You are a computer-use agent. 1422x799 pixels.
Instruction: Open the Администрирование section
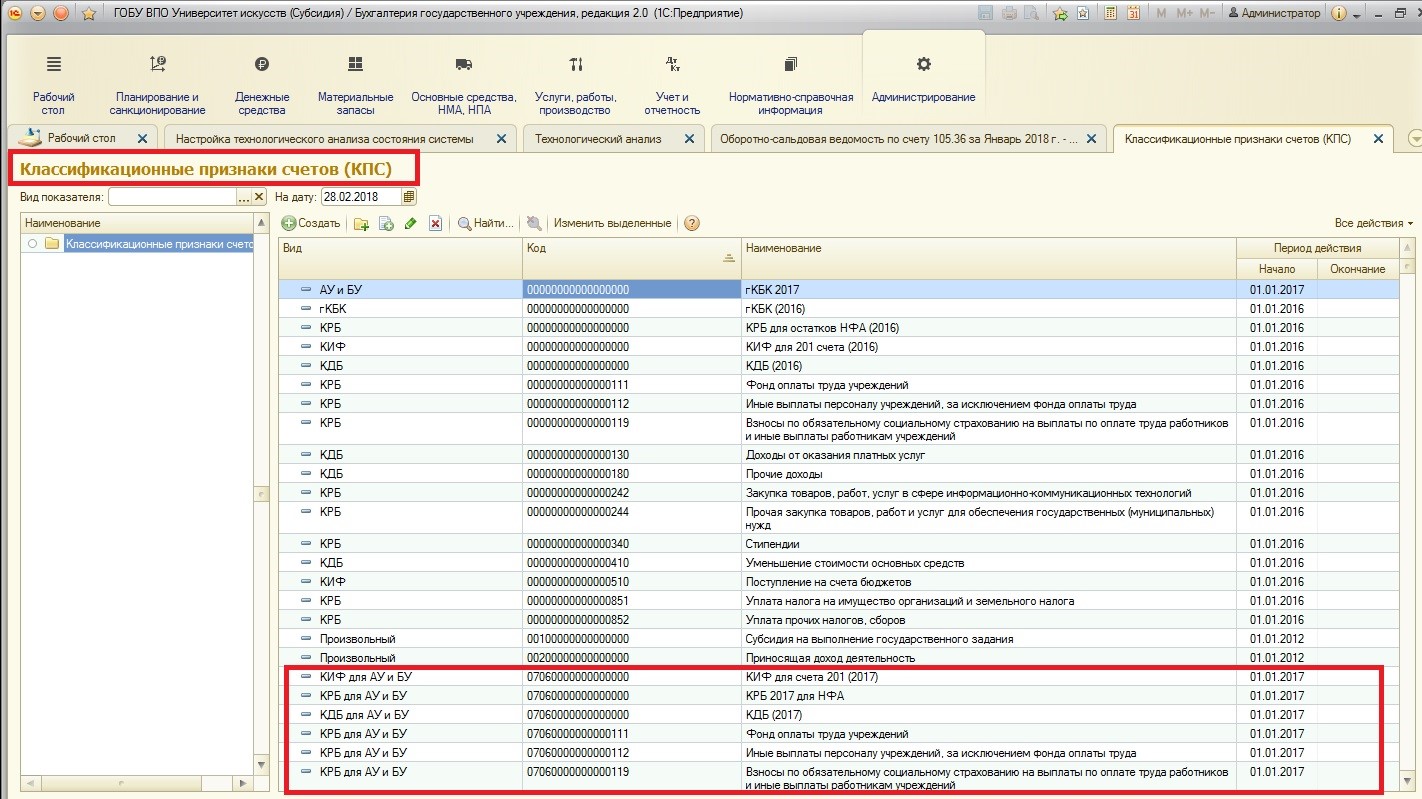pos(923,80)
